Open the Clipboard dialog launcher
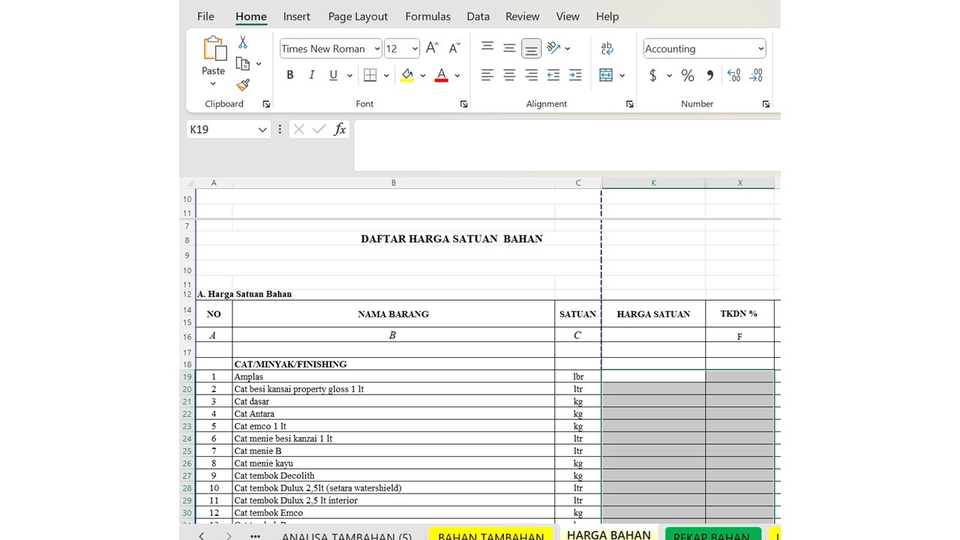This screenshot has width=960, height=540. [266, 104]
